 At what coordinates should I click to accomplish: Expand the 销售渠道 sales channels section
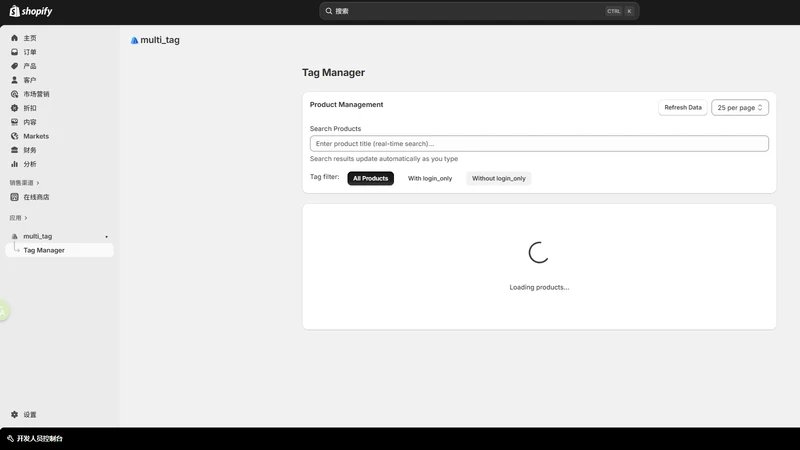coord(24,183)
